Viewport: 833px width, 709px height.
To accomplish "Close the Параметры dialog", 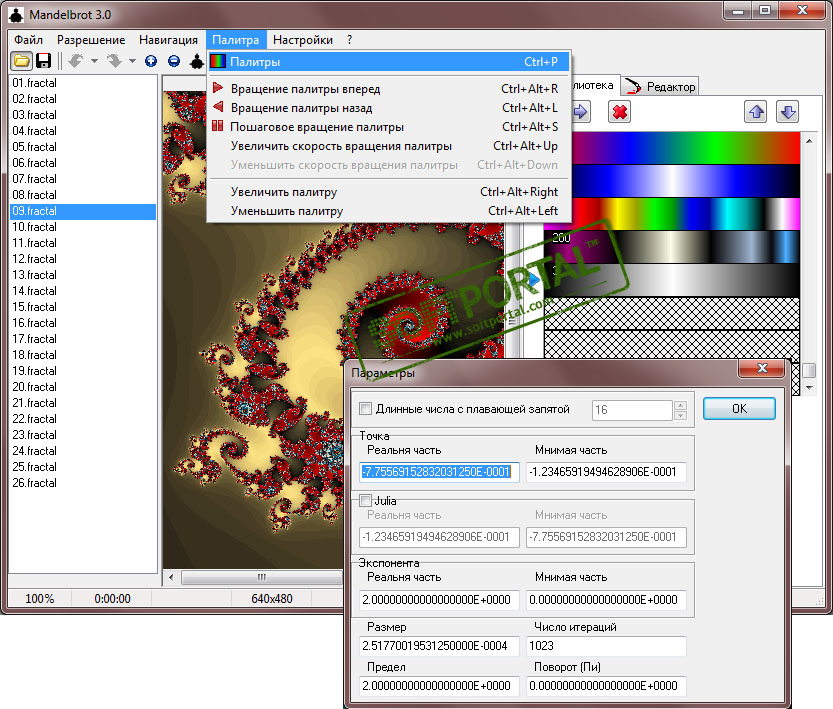I will pyautogui.click(x=762, y=368).
